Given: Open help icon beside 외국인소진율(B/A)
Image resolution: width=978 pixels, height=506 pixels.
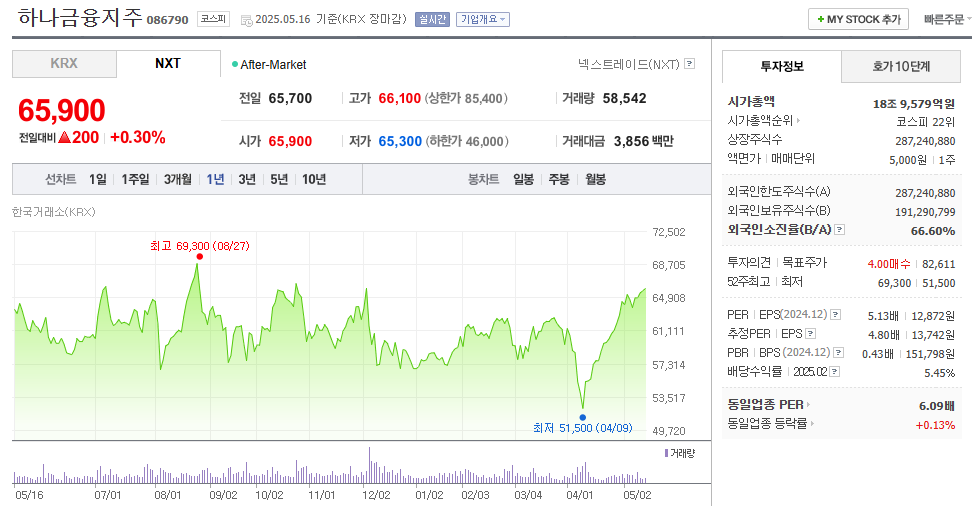Looking at the screenshot, I should click(x=840, y=230).
